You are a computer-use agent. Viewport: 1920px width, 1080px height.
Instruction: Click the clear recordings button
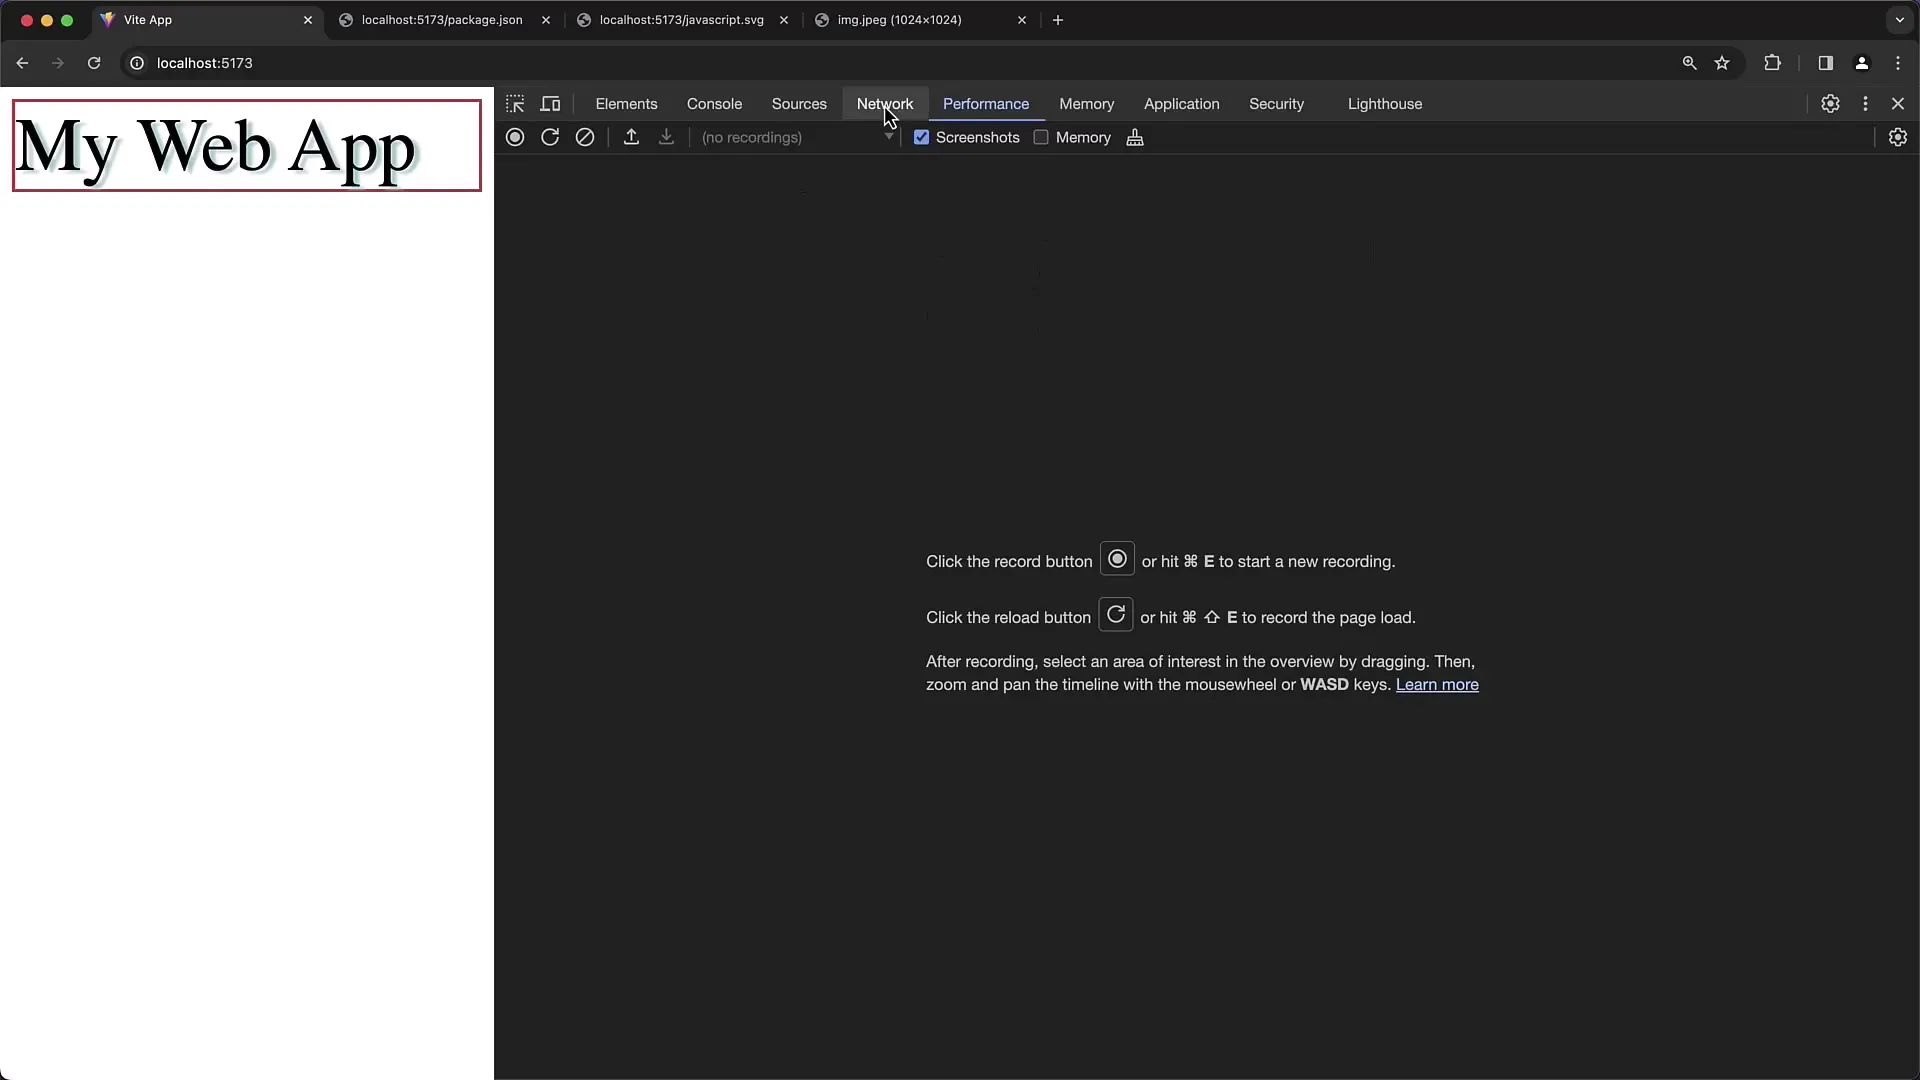585,137
